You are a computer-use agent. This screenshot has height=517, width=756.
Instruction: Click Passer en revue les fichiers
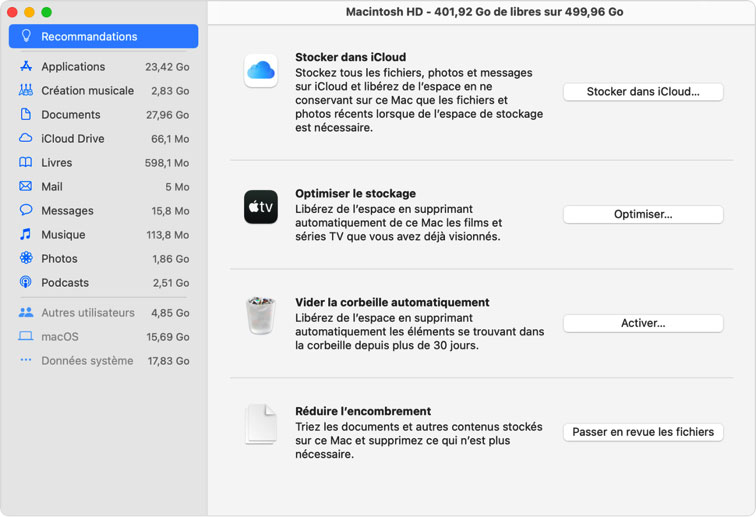tap(643, 432)
